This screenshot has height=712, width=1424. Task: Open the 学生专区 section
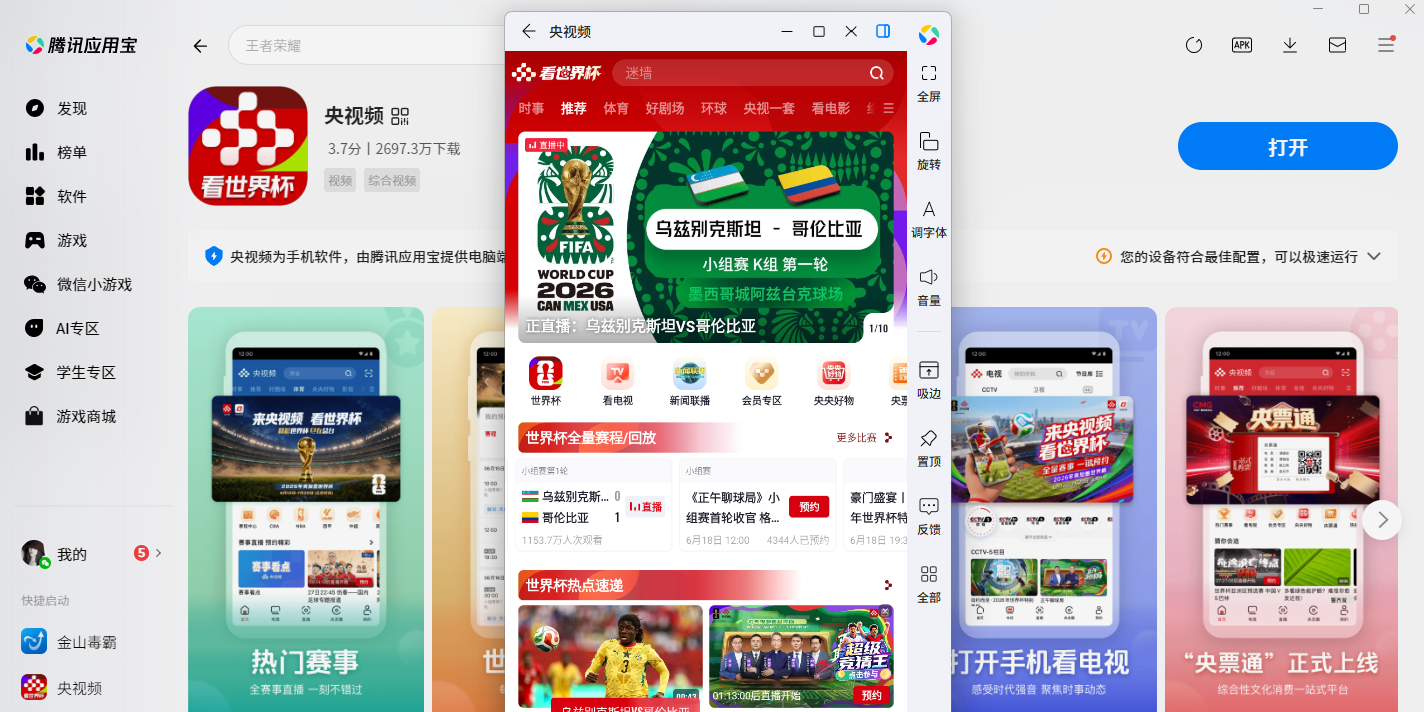(70, 372)
